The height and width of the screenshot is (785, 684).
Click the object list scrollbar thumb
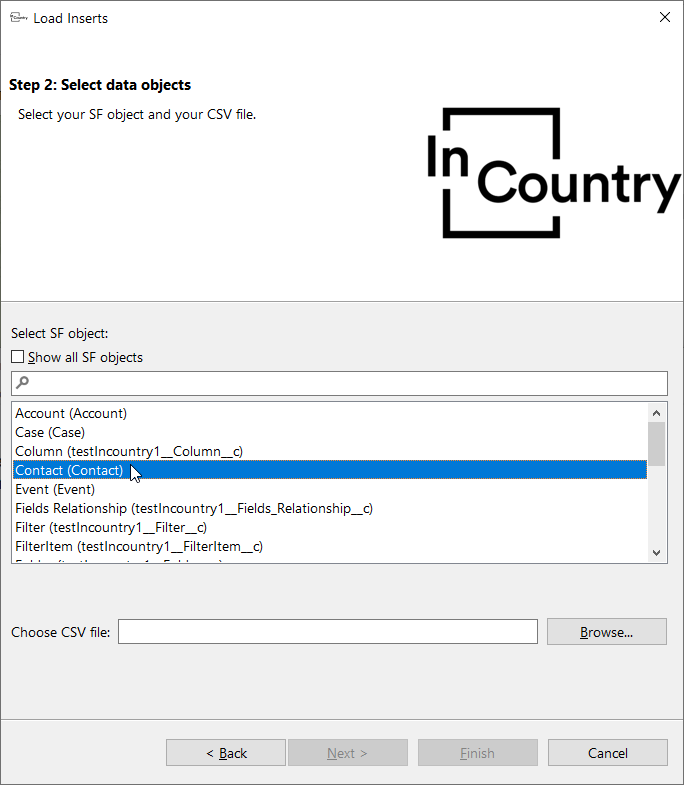(x=656, y=444)
